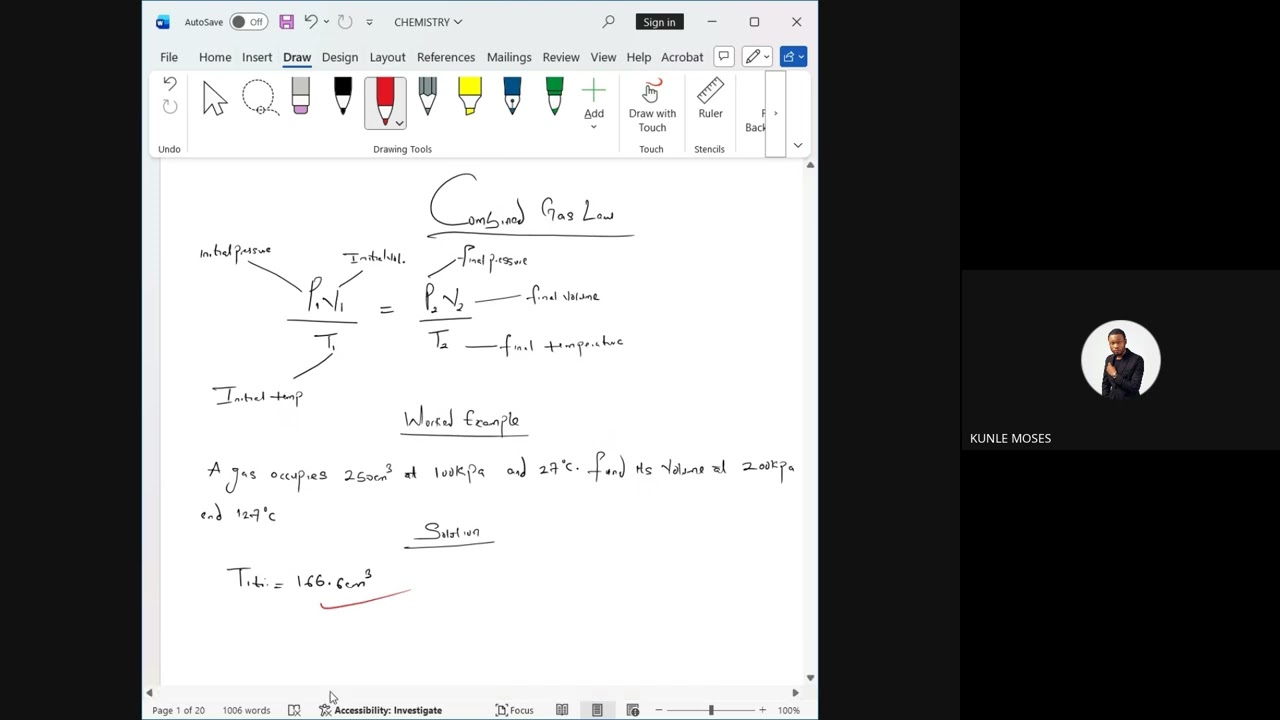Viewport: 1280px width, 720px height.
Task: Switch to Read Mode view
Action: tap(562, 710)
